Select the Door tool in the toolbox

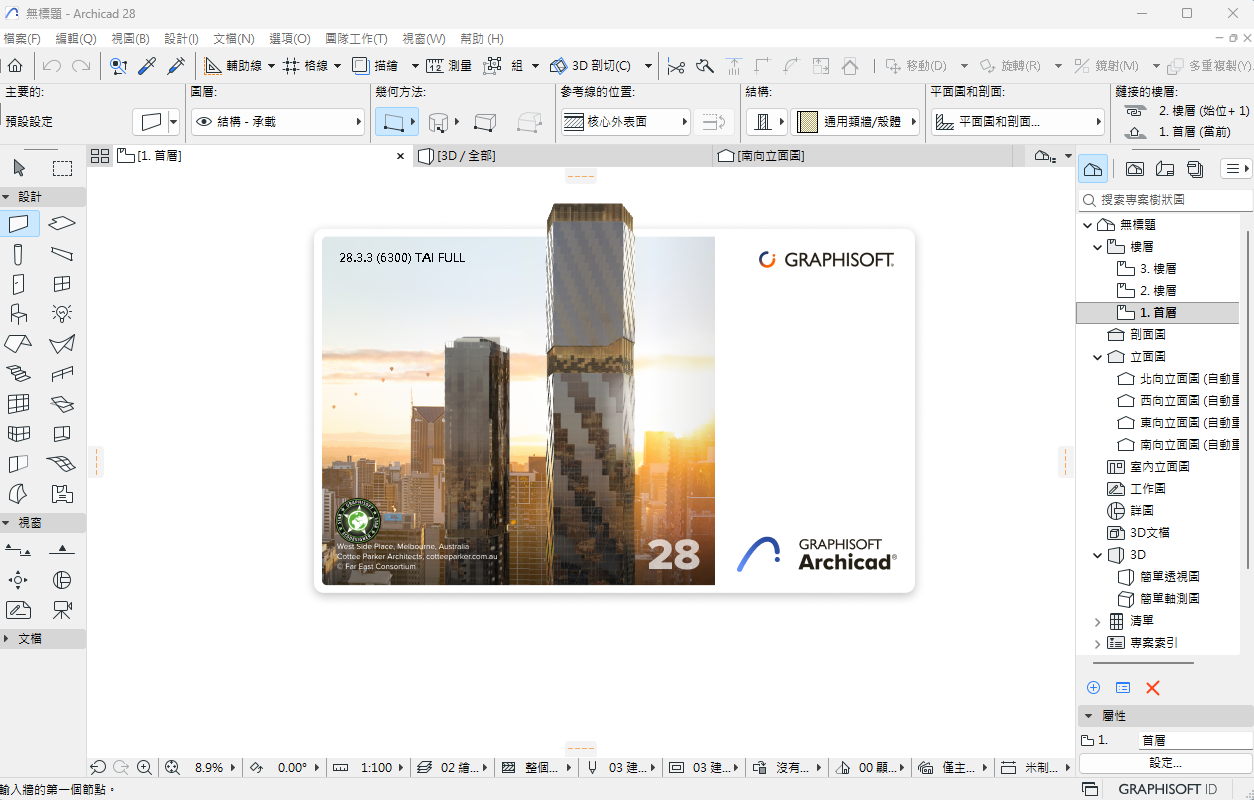(x=18, y=284)
